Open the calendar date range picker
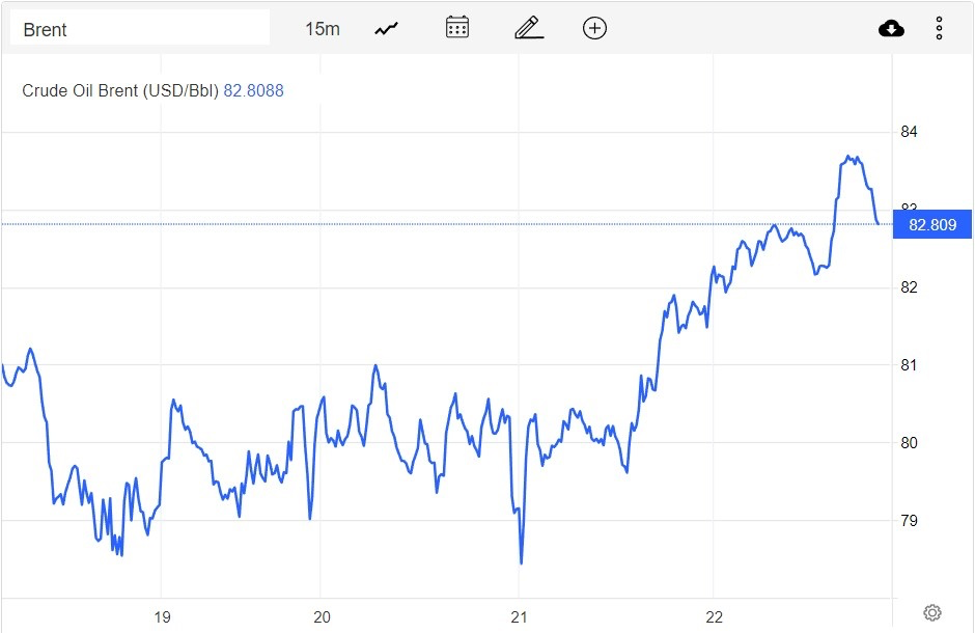This screenshot has width=977, height=633. 457,28
